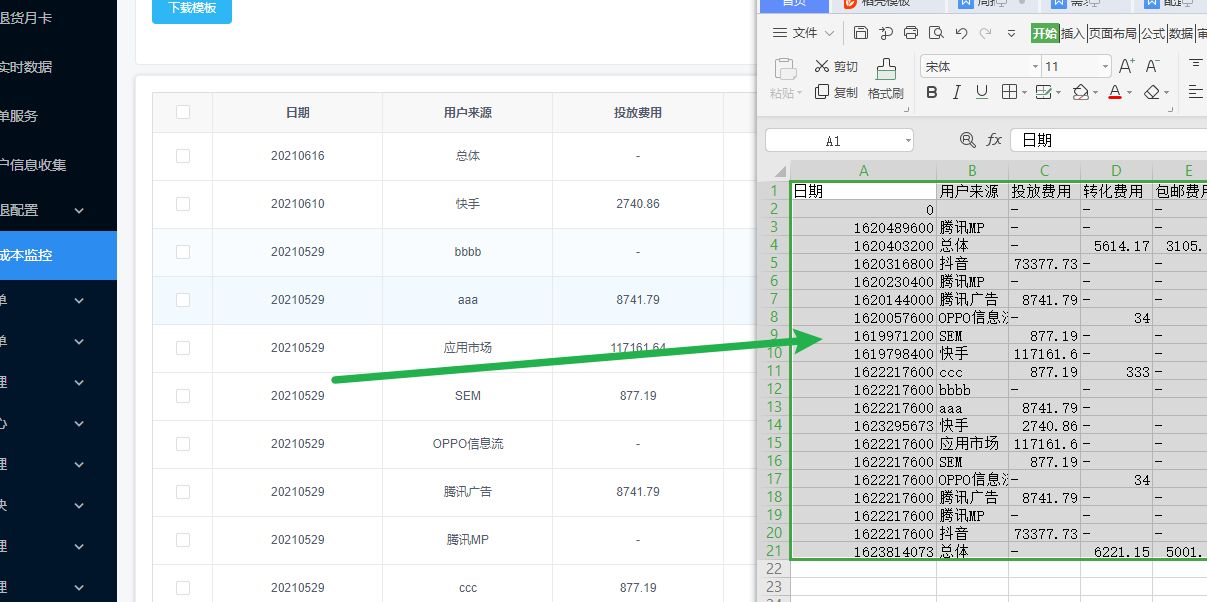This screenshot has height=602, width=1207.
Task: Switch to the 公式 ribbon tab
Action: pyautogui.click(x=1153, y=33)
